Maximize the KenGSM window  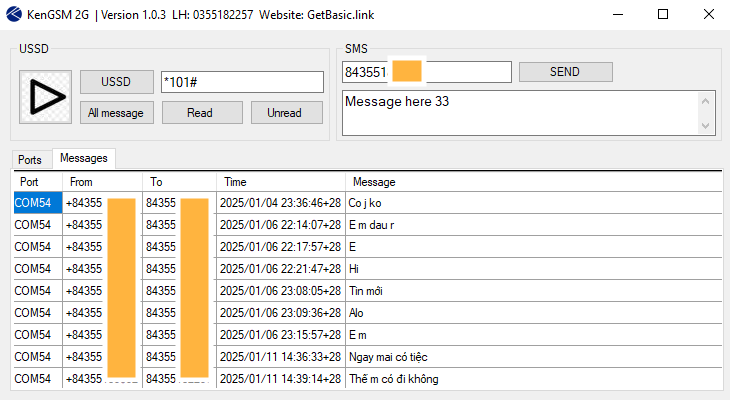coord(662,14)
